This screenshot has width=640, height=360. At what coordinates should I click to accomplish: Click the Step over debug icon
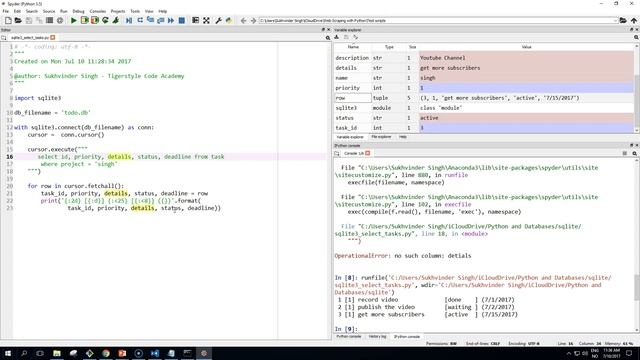click(x=140, y=20)
